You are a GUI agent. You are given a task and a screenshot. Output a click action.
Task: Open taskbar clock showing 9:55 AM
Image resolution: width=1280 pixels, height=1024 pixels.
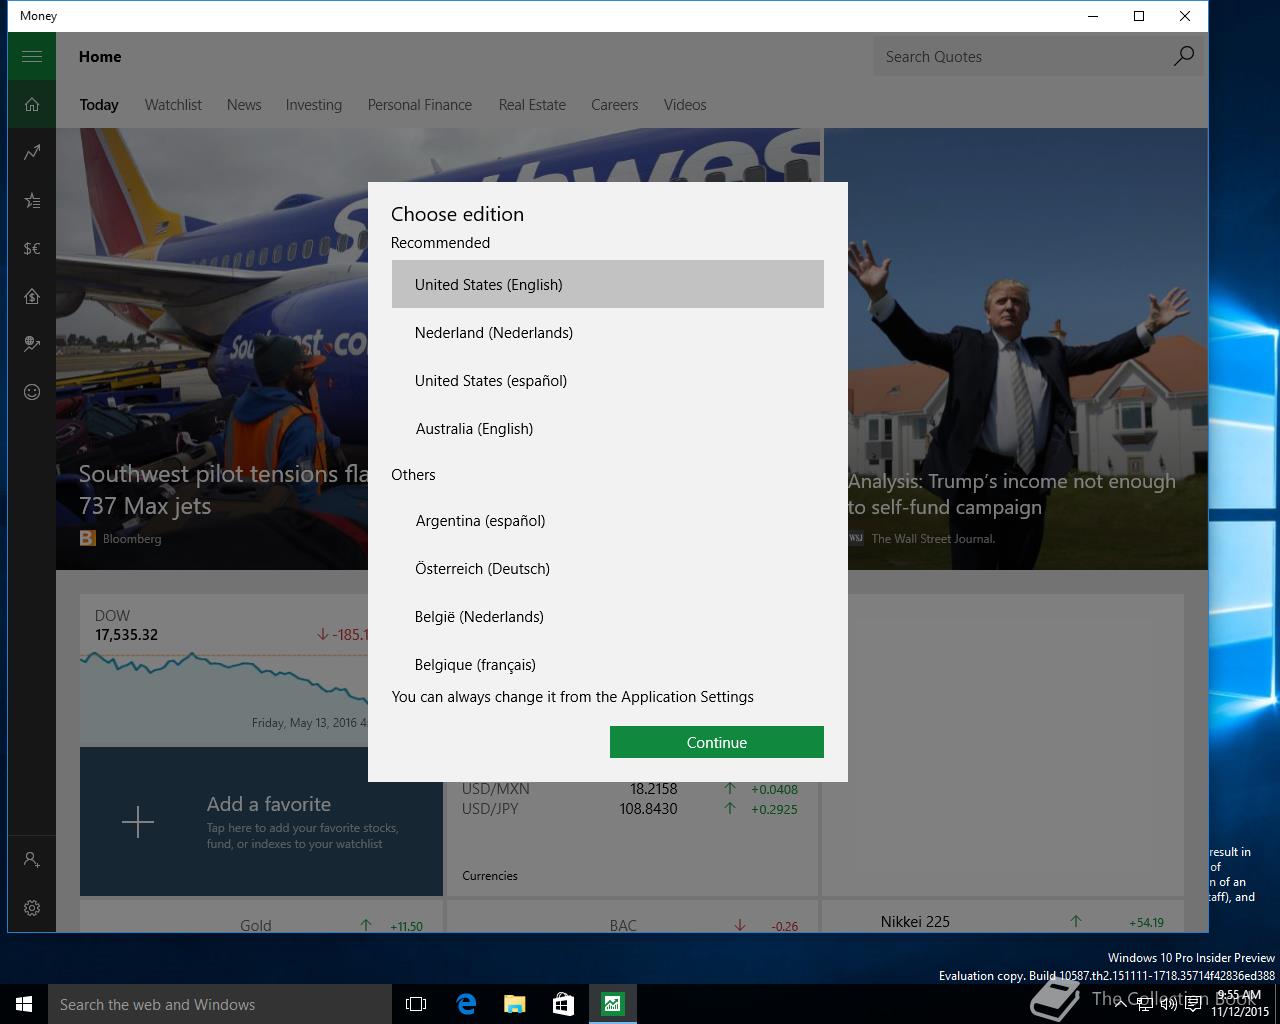tap(1240, 1003)
